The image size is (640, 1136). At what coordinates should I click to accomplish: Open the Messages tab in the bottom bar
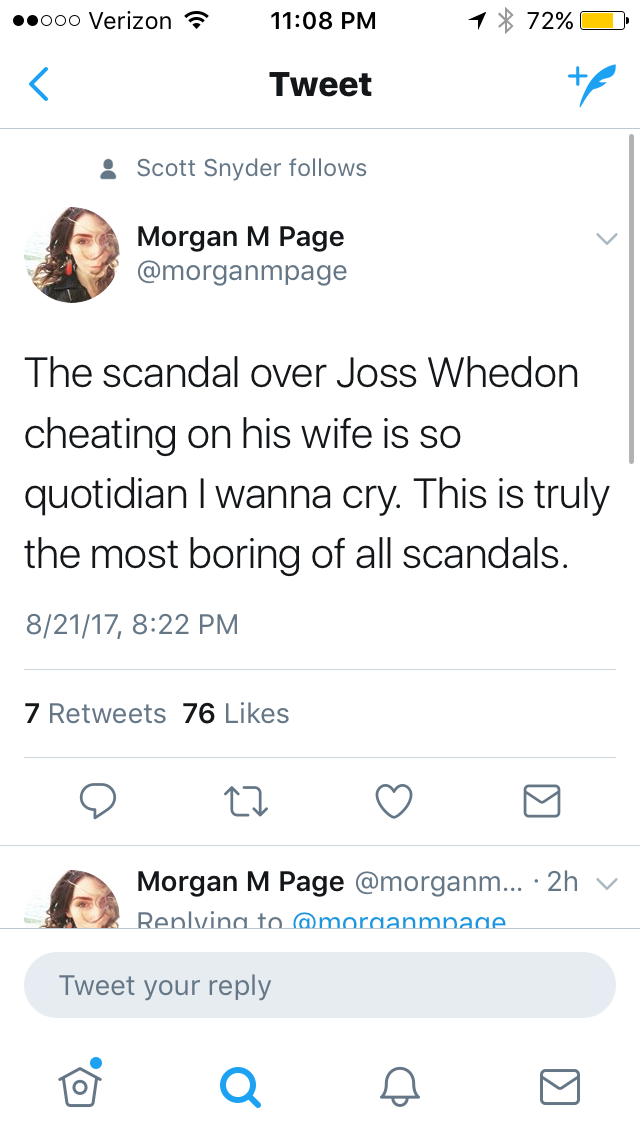(560, 1087)
